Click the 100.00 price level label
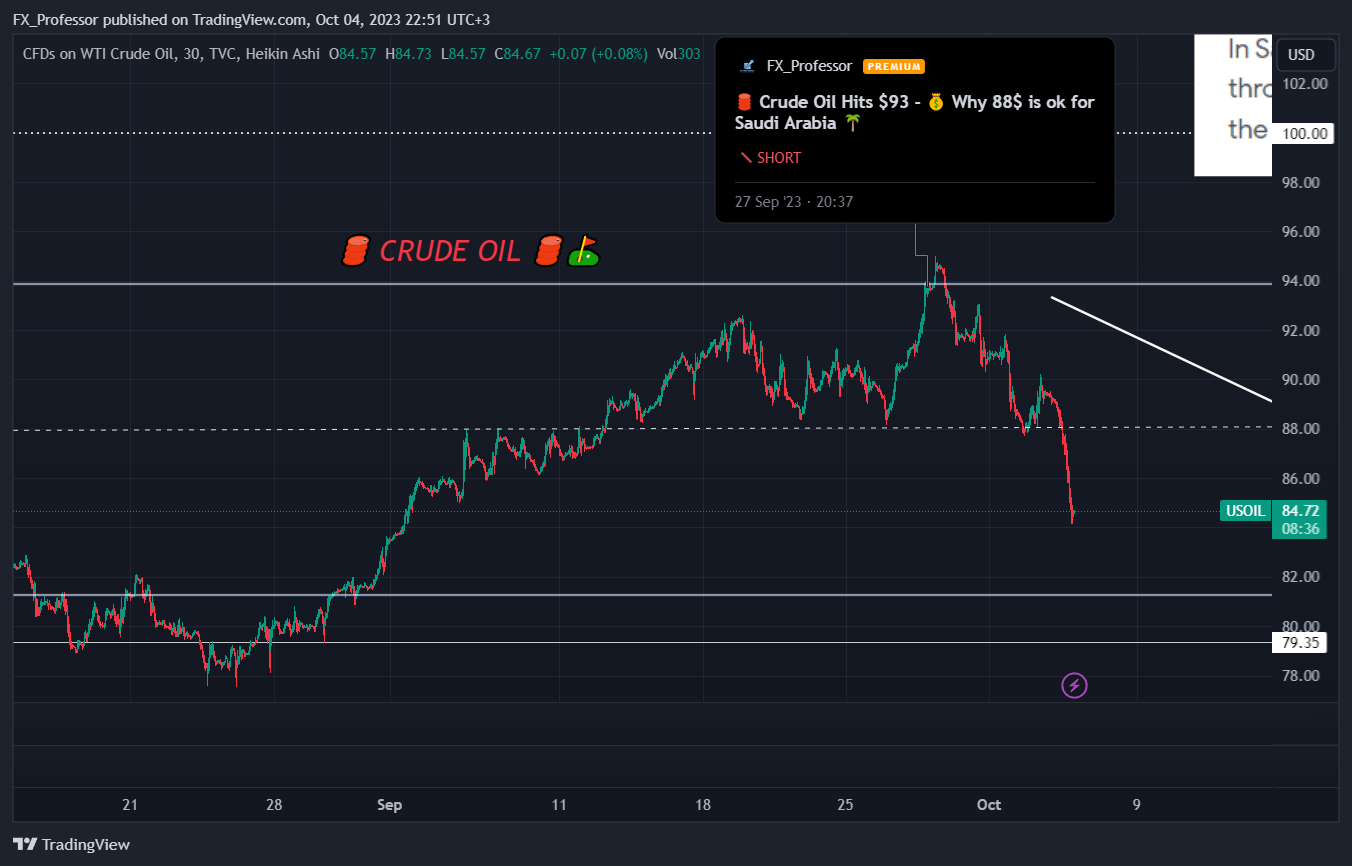Image resolution: width=1352 pixels, height=866 pixels. pos(1304,133)
